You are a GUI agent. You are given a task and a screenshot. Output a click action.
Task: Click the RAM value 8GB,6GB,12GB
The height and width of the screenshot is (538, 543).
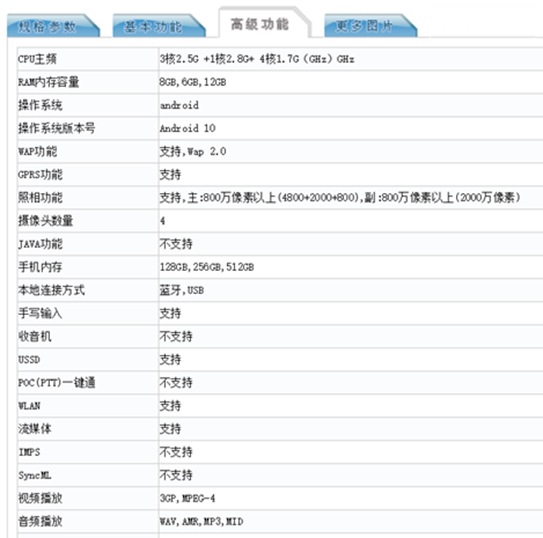tap(193, 82)
